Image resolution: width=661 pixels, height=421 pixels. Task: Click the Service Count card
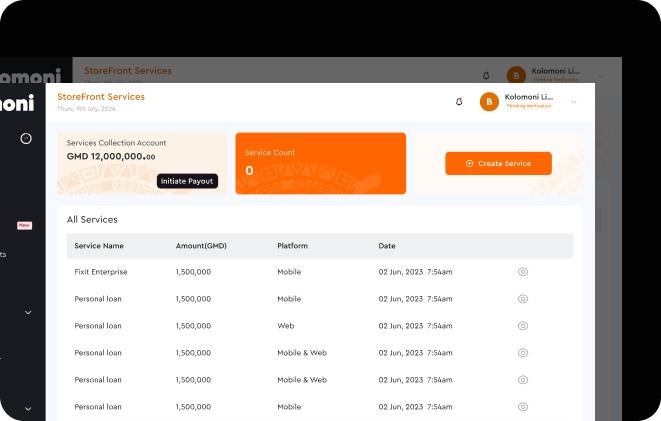pyautogui.click(x=321, y=164)
